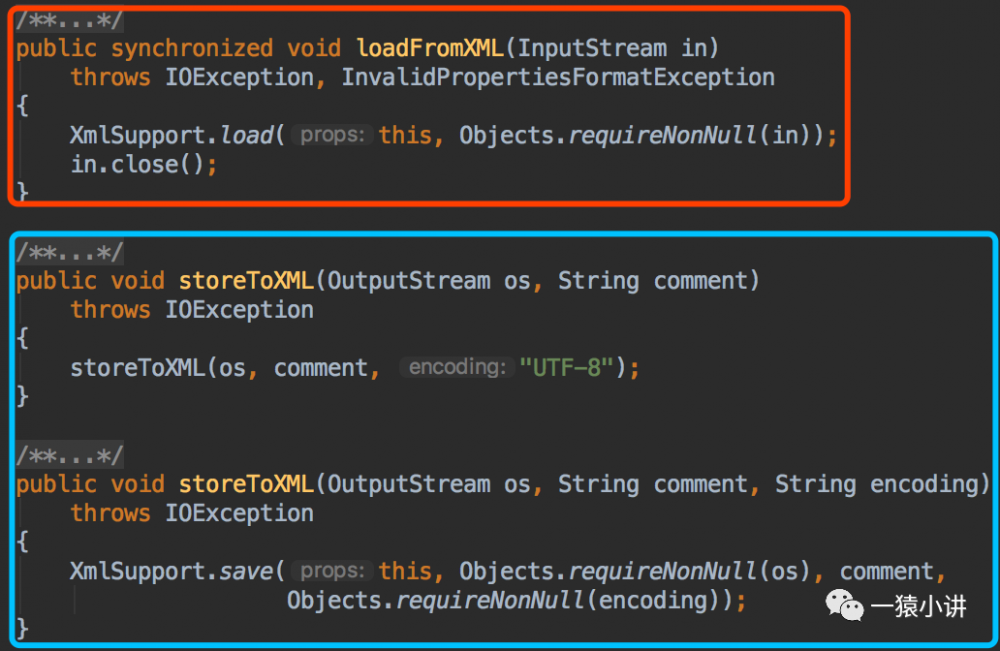
Task: Click the "UTF-8" string literal
Action: (566, 368)
